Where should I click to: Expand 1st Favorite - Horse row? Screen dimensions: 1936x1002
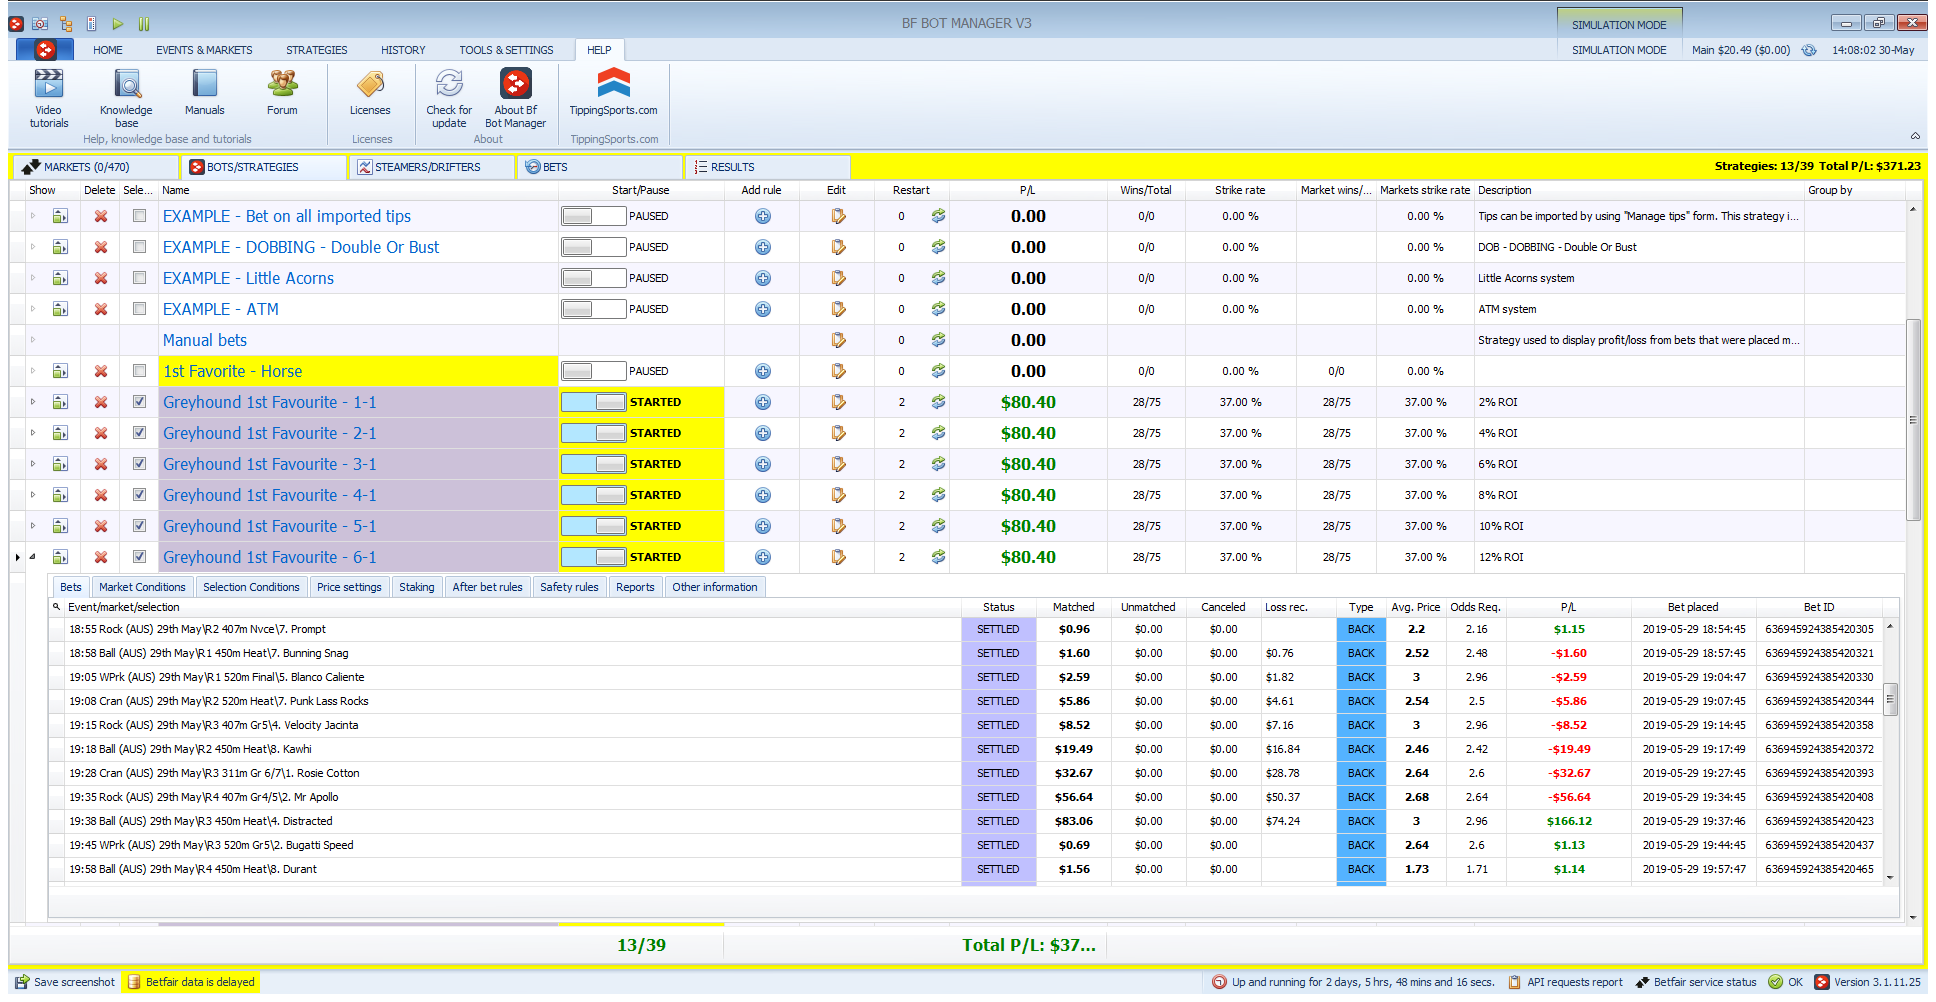coord(33,371)
